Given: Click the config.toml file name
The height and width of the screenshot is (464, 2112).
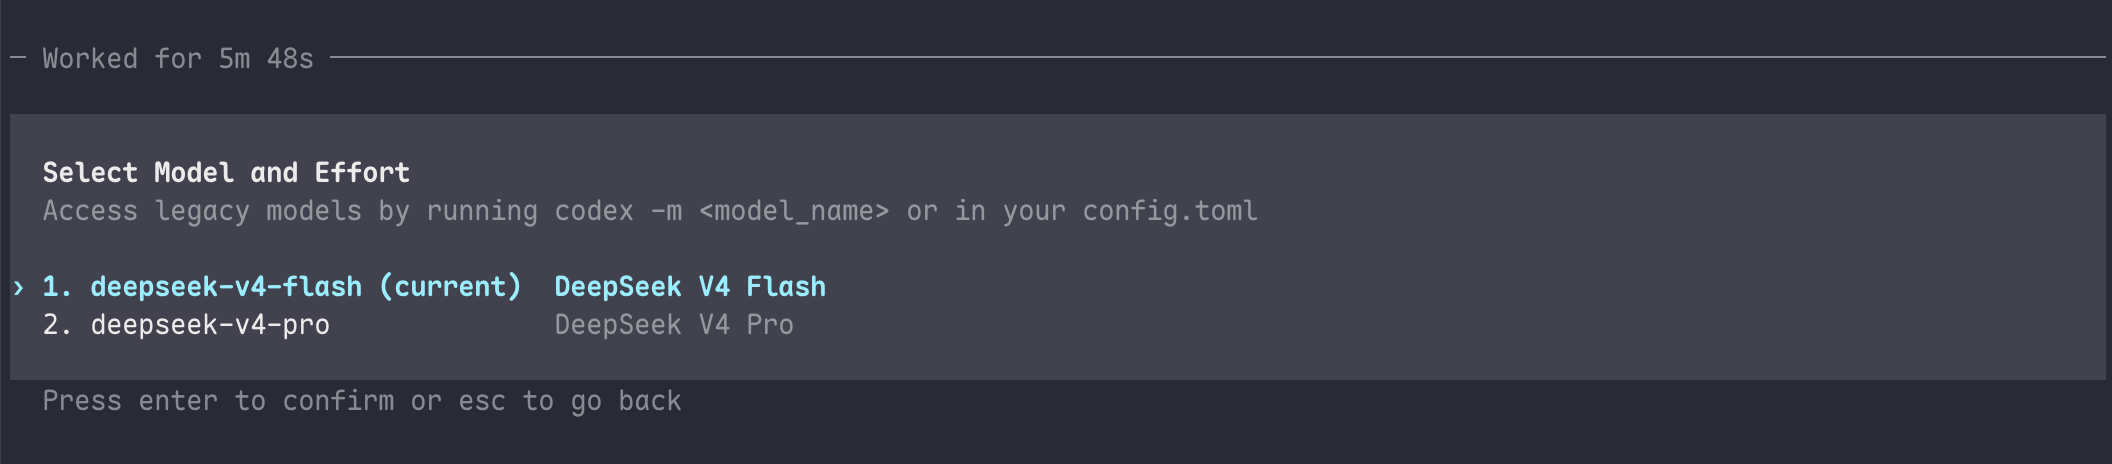Looking at the screenshot, I should point(1170,211).
